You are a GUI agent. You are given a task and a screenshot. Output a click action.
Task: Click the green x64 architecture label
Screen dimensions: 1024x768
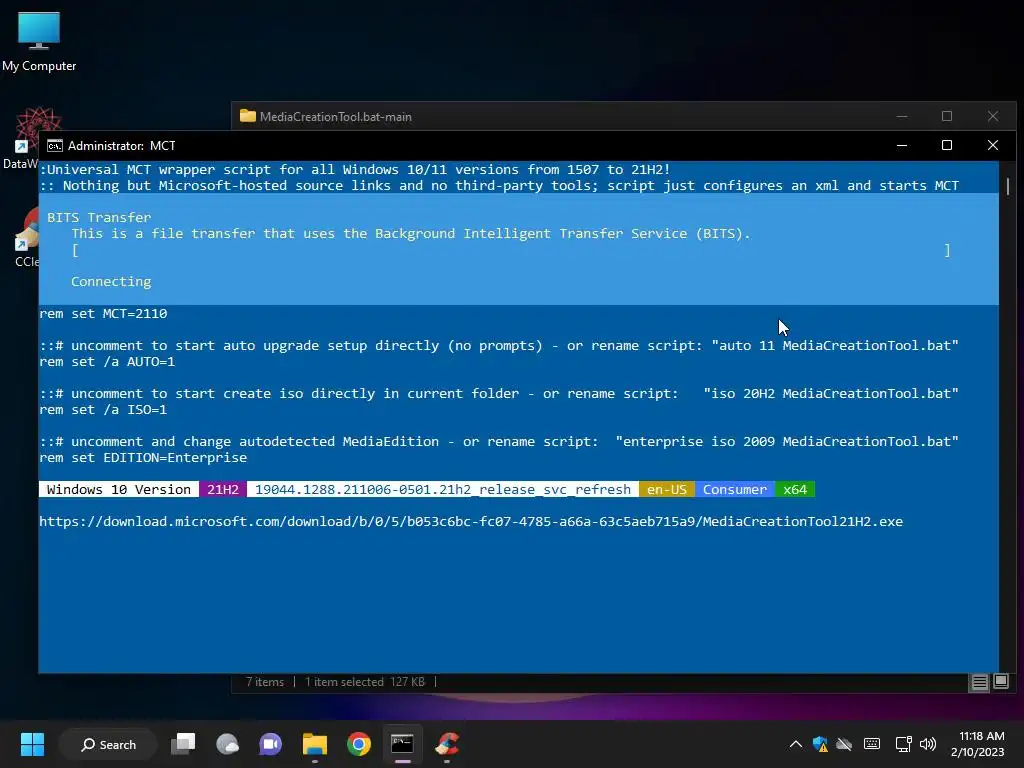(x=795, y=489)
